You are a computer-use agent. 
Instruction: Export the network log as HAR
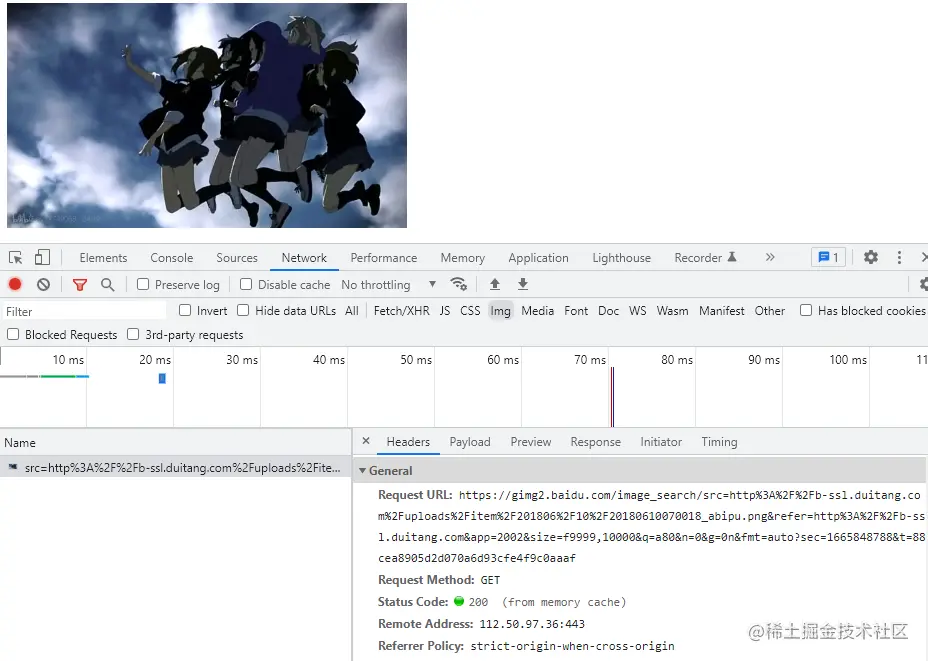click(522, 284)
